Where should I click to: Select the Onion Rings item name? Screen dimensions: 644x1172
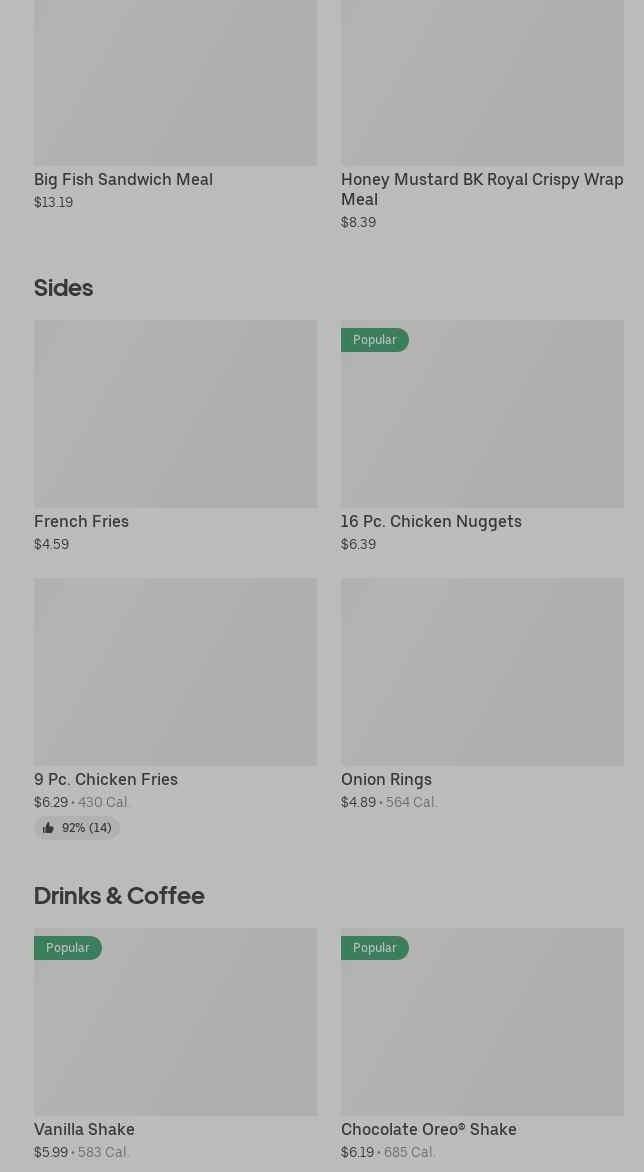(x=386, y=779)
